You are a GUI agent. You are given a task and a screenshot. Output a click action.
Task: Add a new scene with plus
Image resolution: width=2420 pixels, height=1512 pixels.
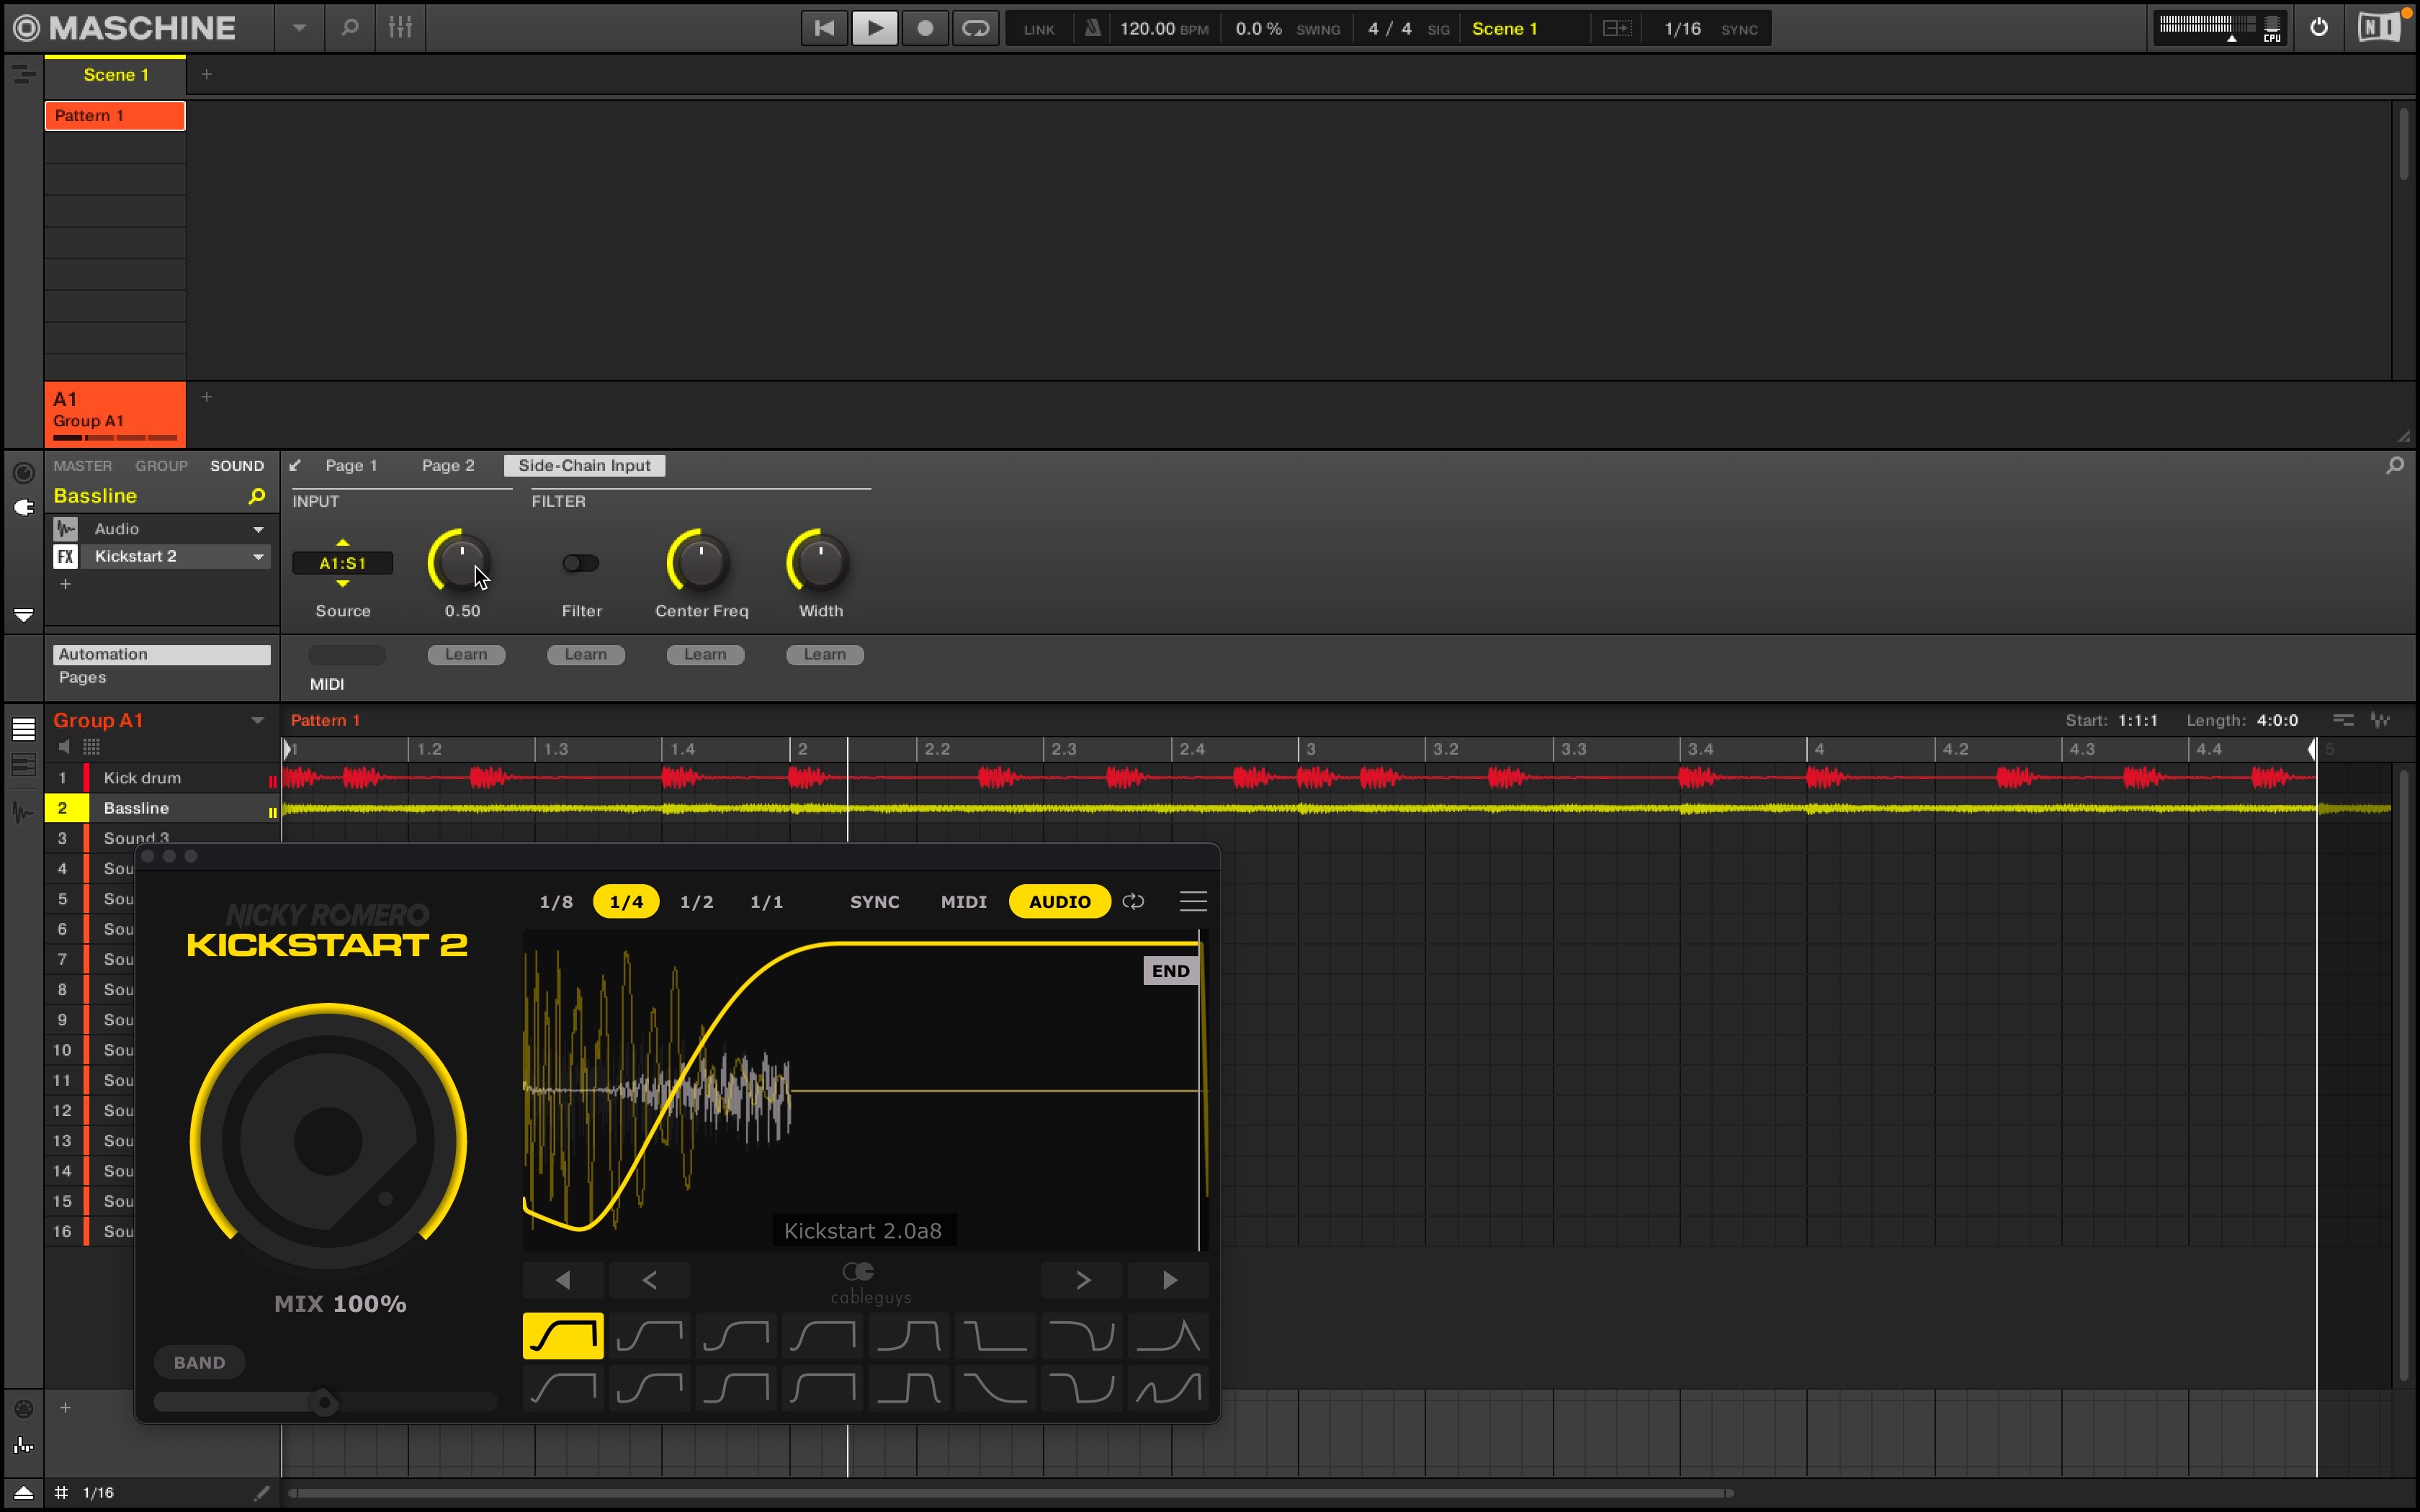pos(206,74)
